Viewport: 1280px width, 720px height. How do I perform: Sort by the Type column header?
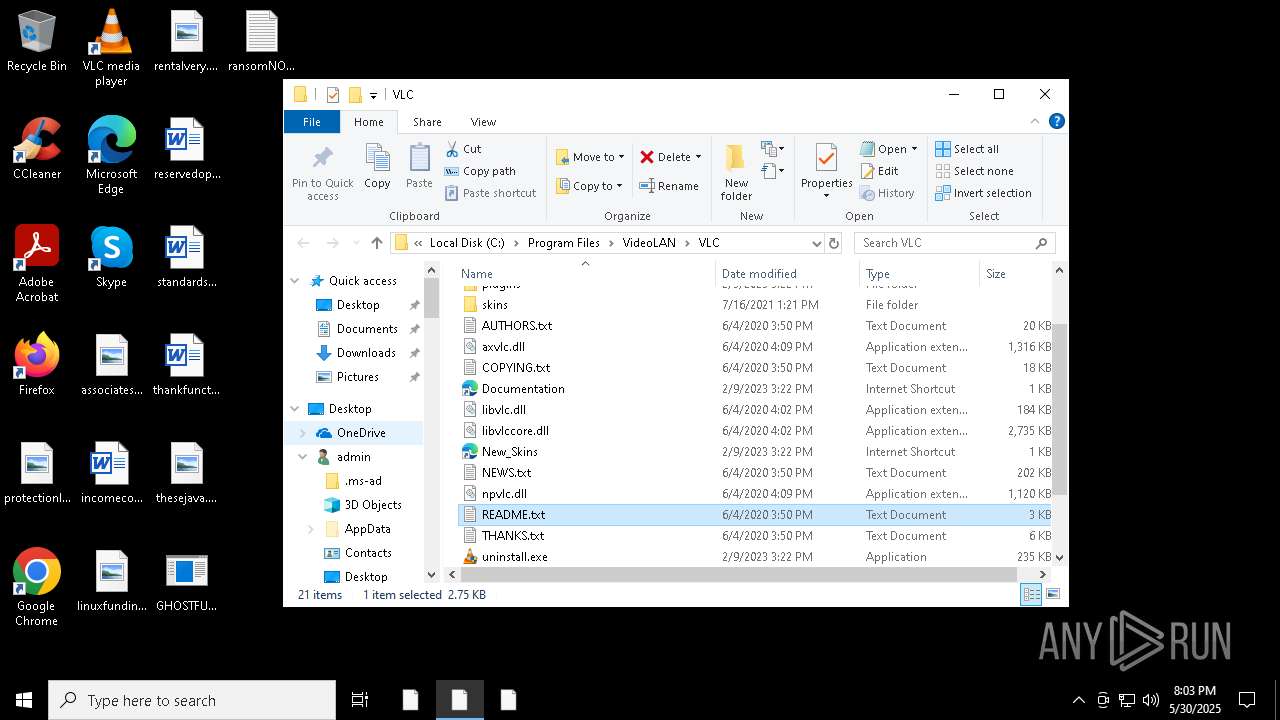[919, 274]
